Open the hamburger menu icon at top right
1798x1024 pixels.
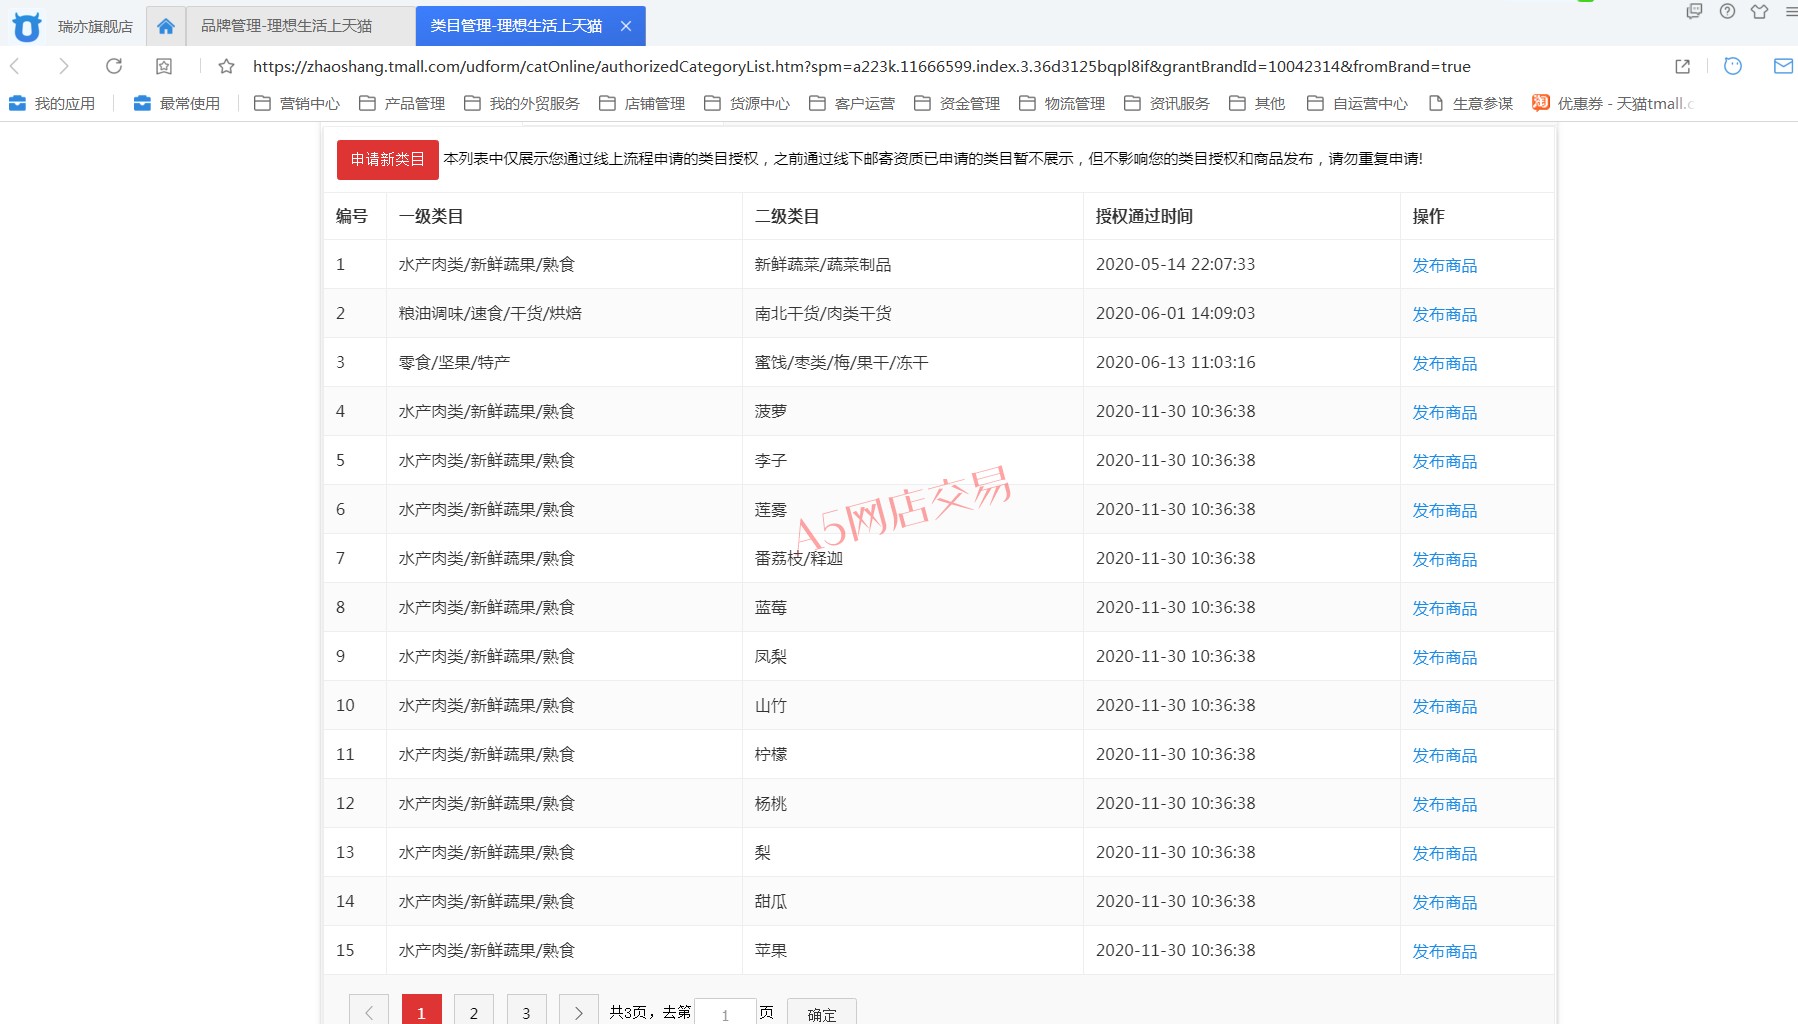[1791, 11]
